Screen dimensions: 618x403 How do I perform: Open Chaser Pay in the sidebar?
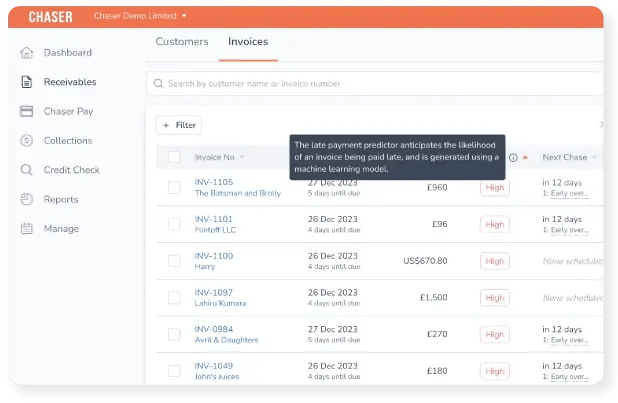click(x=69, y=112)
